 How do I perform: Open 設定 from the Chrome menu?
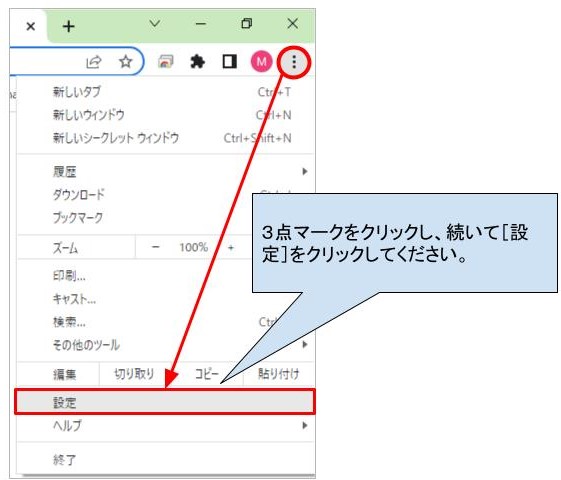(165, 402)
